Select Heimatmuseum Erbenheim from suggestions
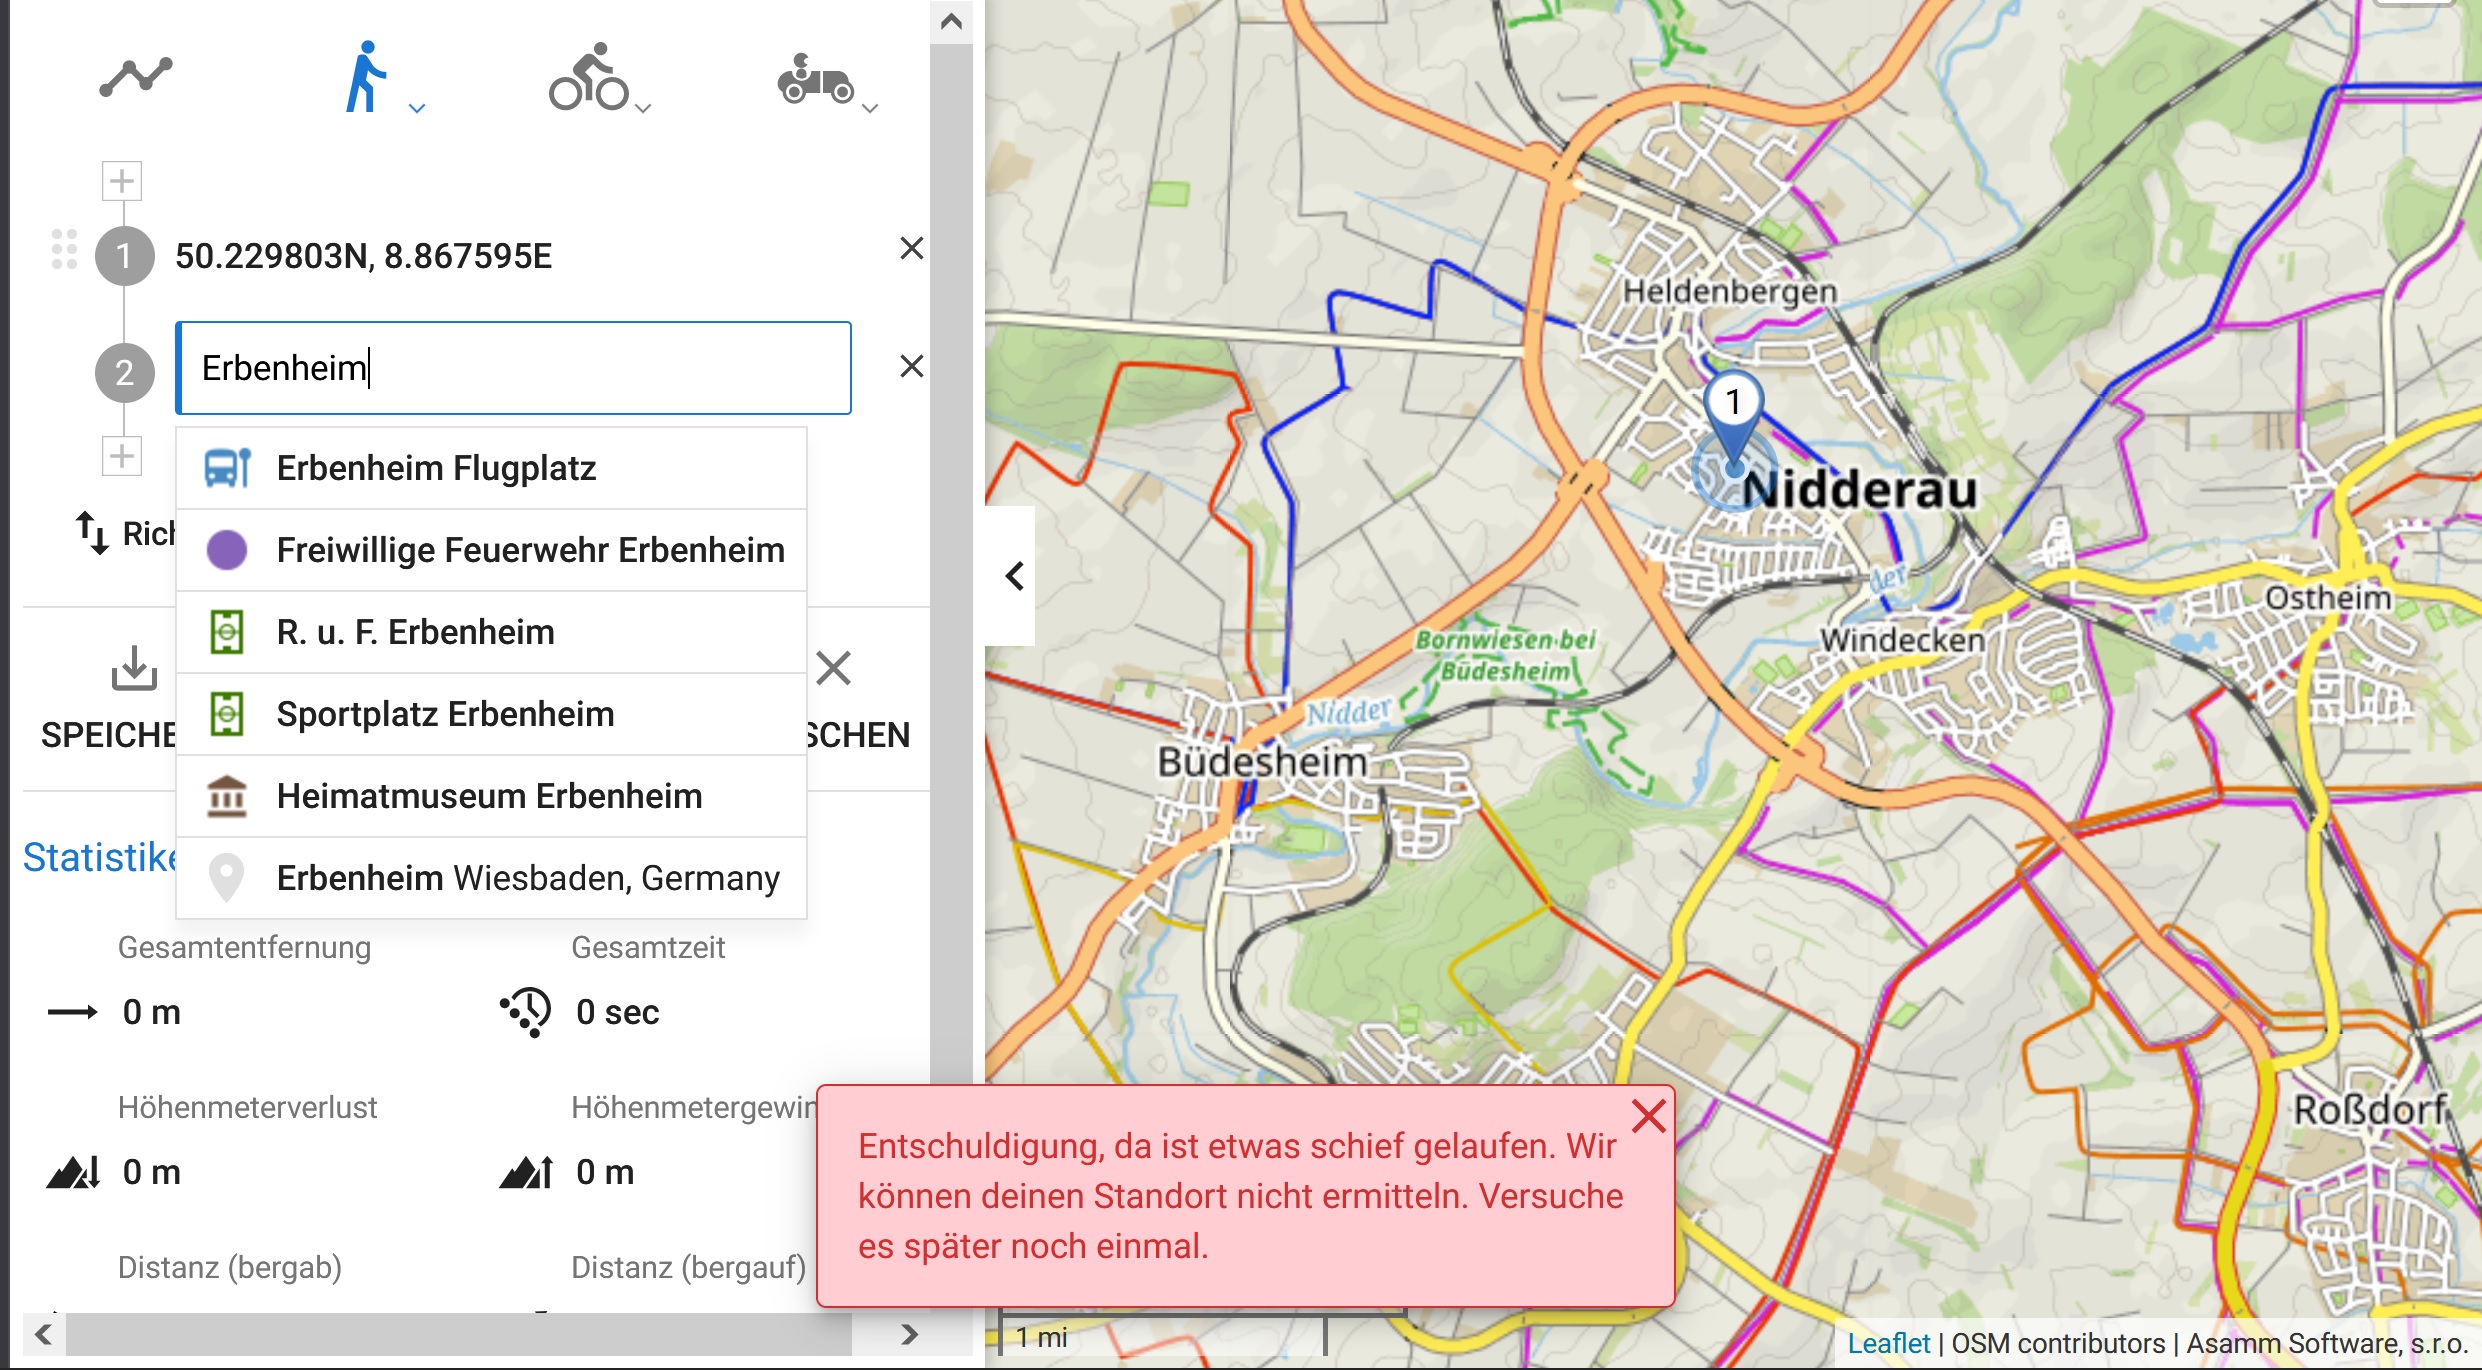2482x1370 pixels. pyautogui.click(x=491, y=796)
